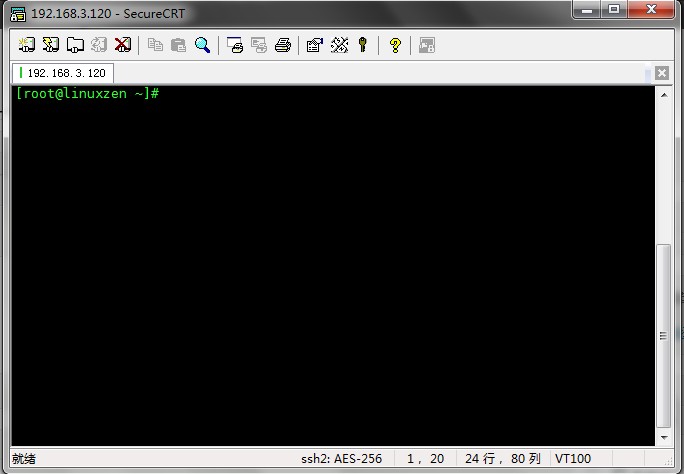Click the SecureCRT title bar app icon
Viewport: 684px width, 474px height.
(x=18, y=14)
